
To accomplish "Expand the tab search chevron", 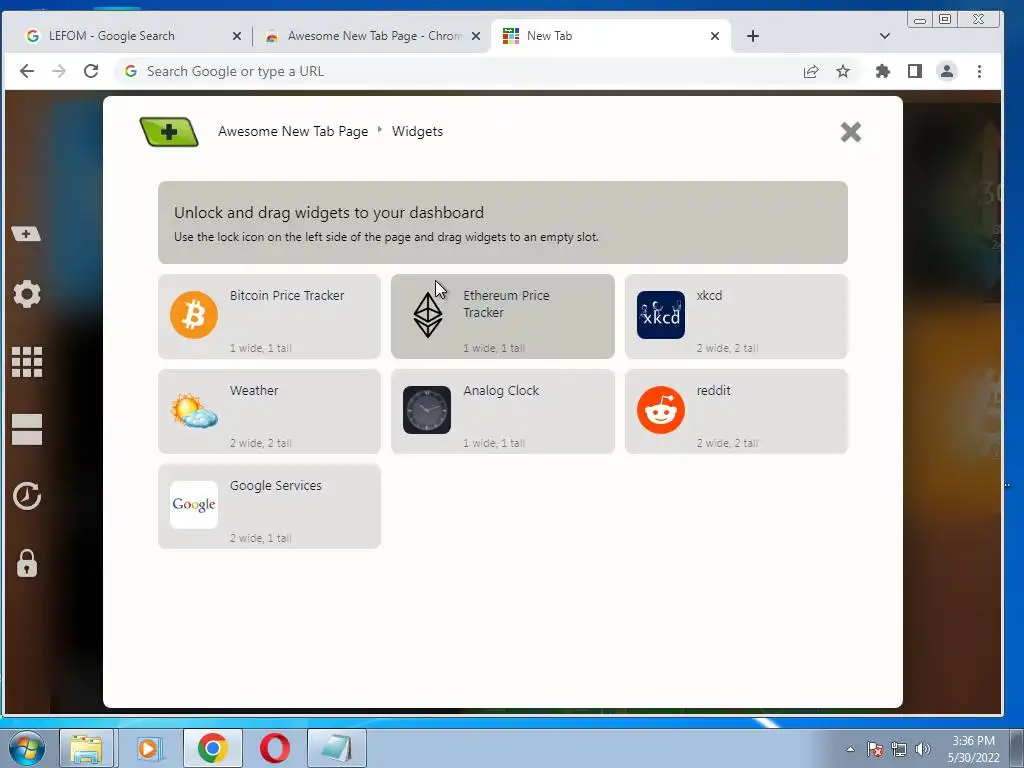I will [885, 36].
